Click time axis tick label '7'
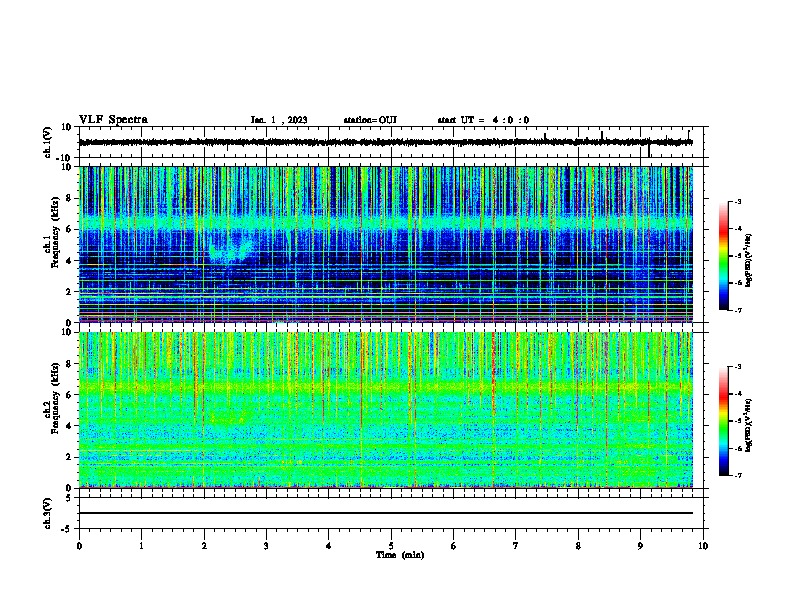 pos(516,546)
